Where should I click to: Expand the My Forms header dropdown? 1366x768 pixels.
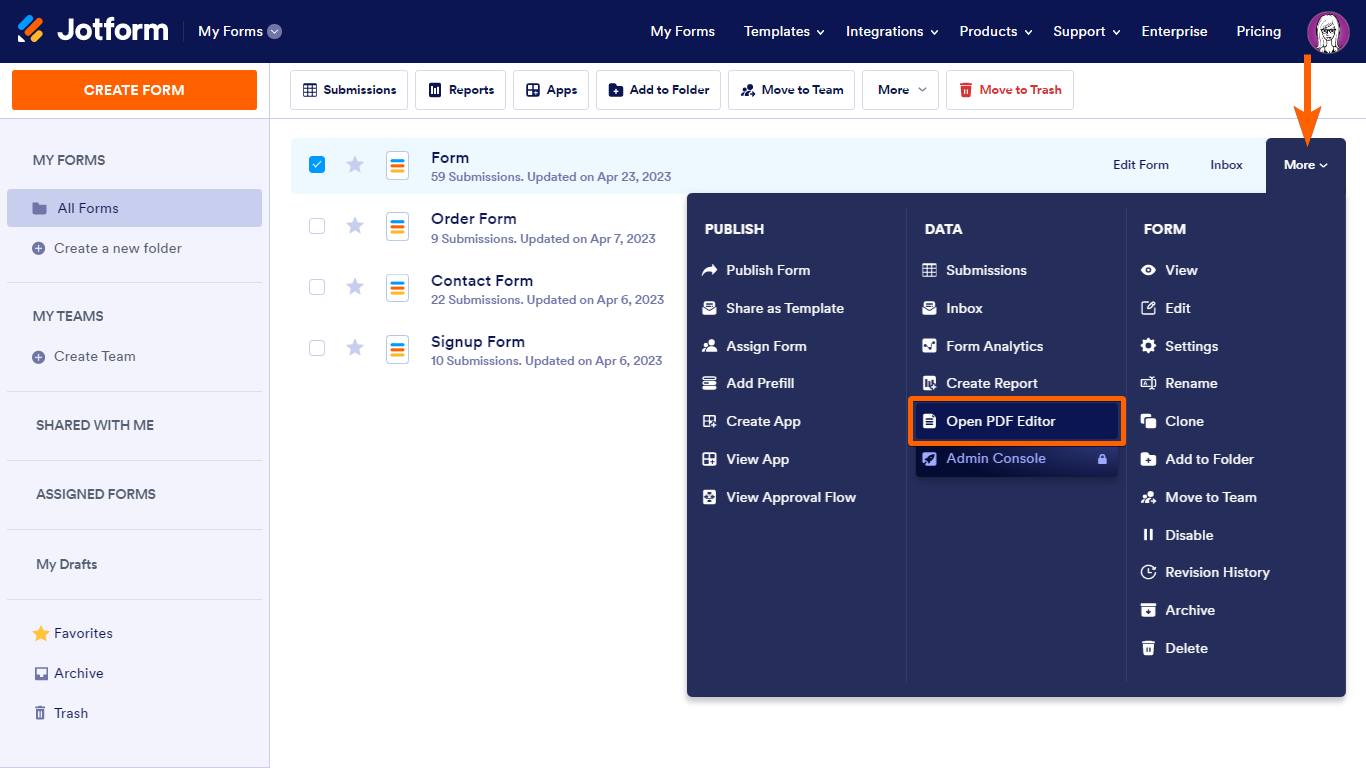pyautogui.click(x=274, y=32)
